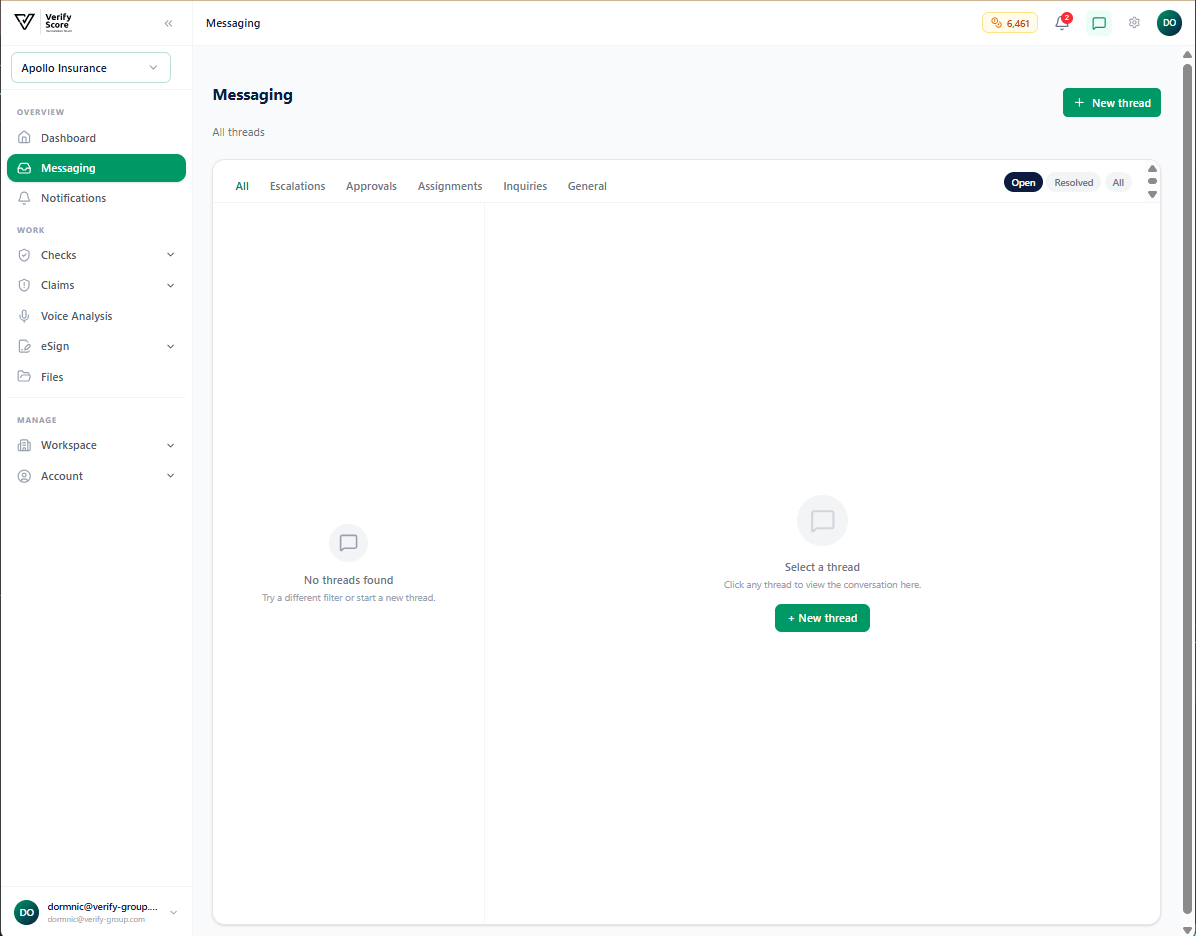Image resolution: width=1196 pixels, height=936 pixels.
Task: Click the thread panel scroll up arrow
Action: click(1153, 169)
